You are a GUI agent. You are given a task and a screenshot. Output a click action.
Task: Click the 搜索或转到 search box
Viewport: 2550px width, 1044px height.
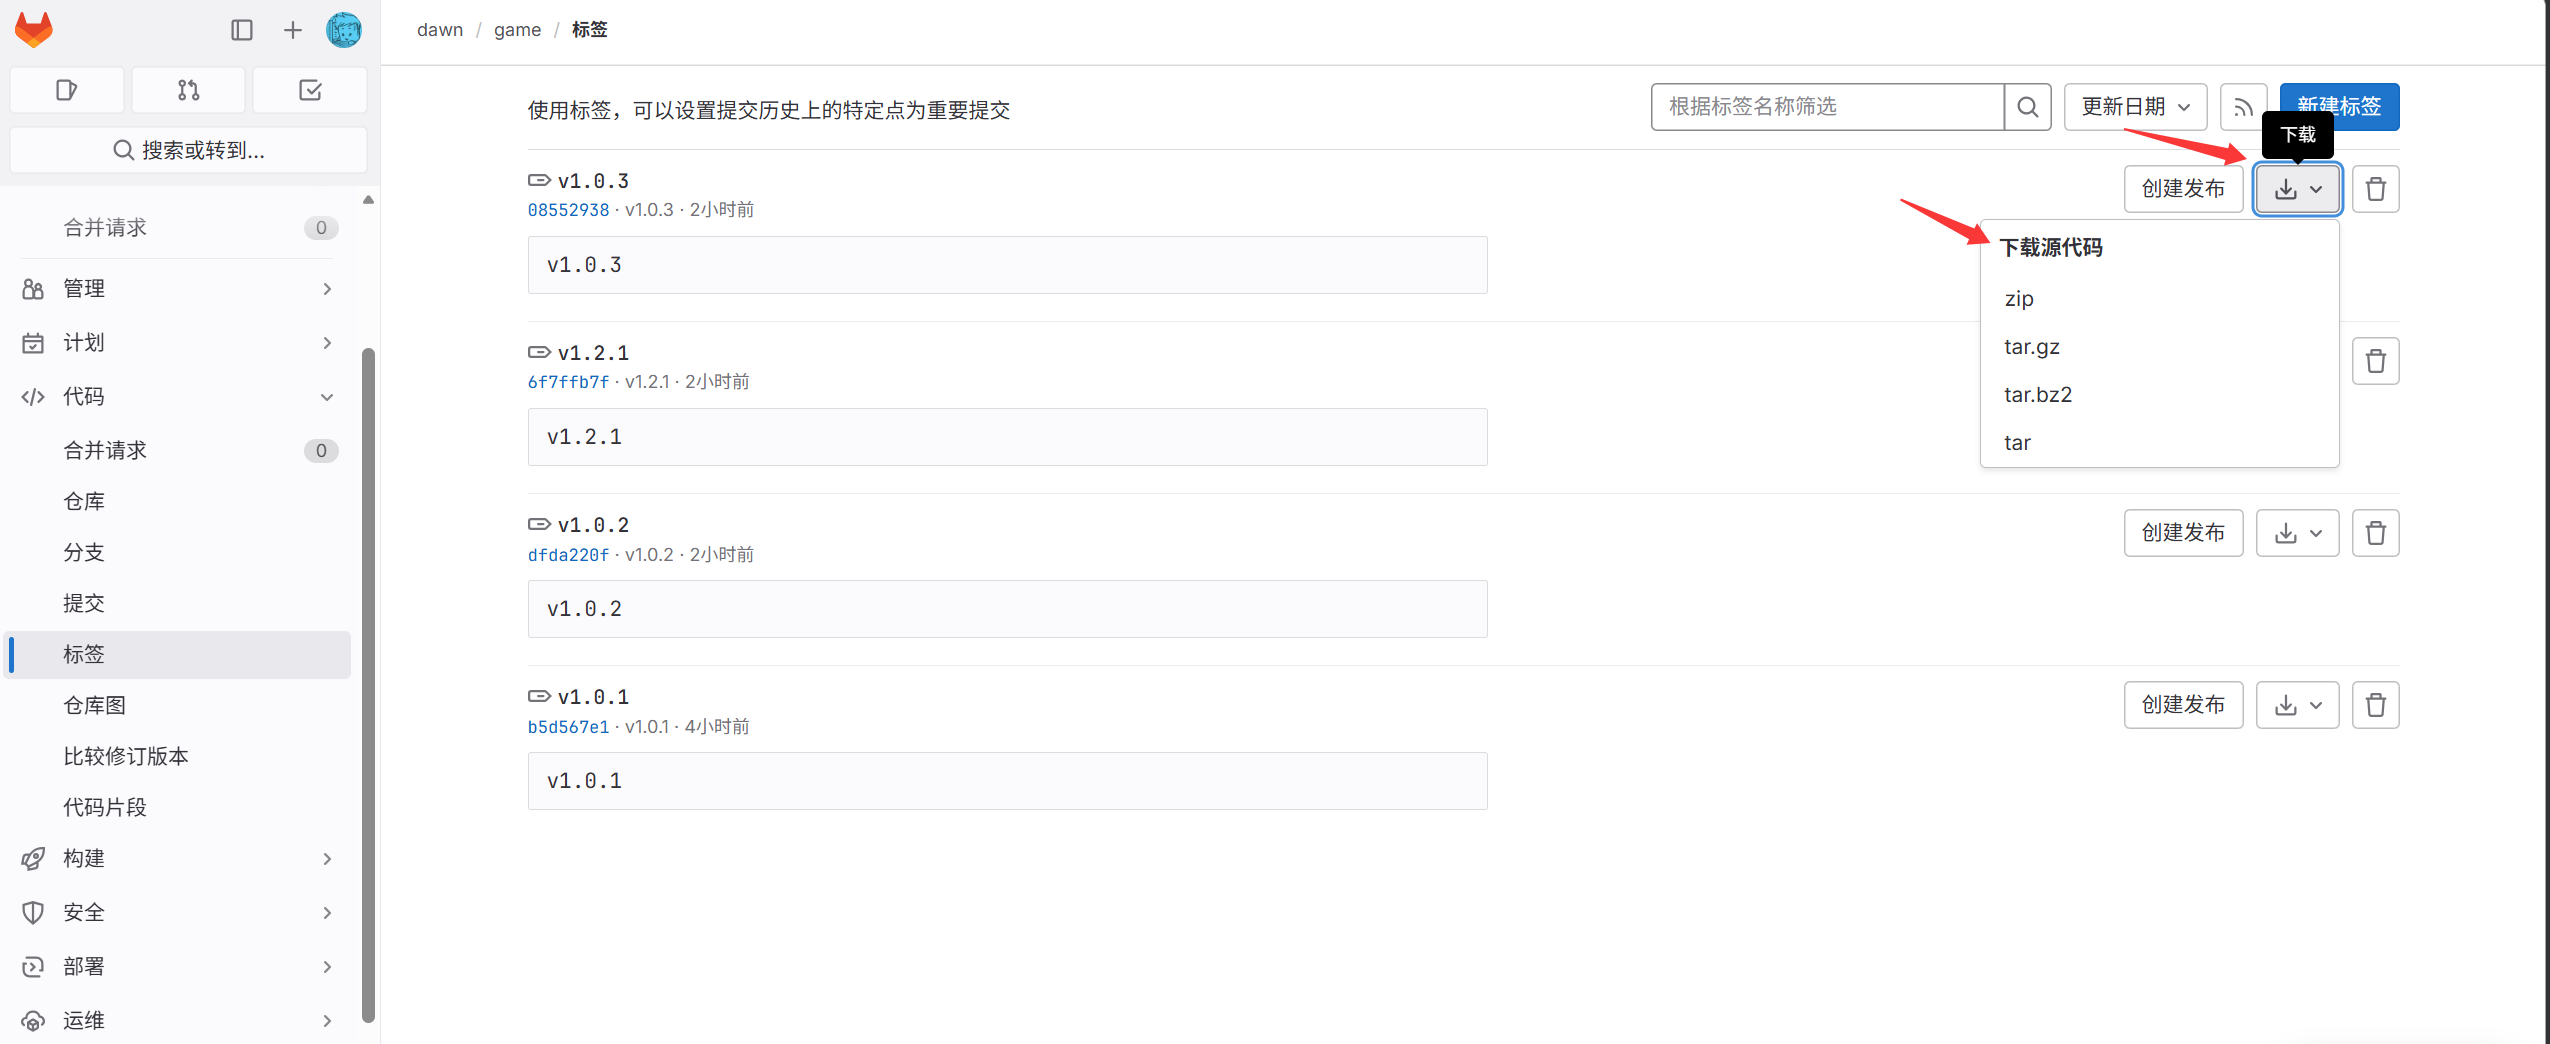point(189,150)
